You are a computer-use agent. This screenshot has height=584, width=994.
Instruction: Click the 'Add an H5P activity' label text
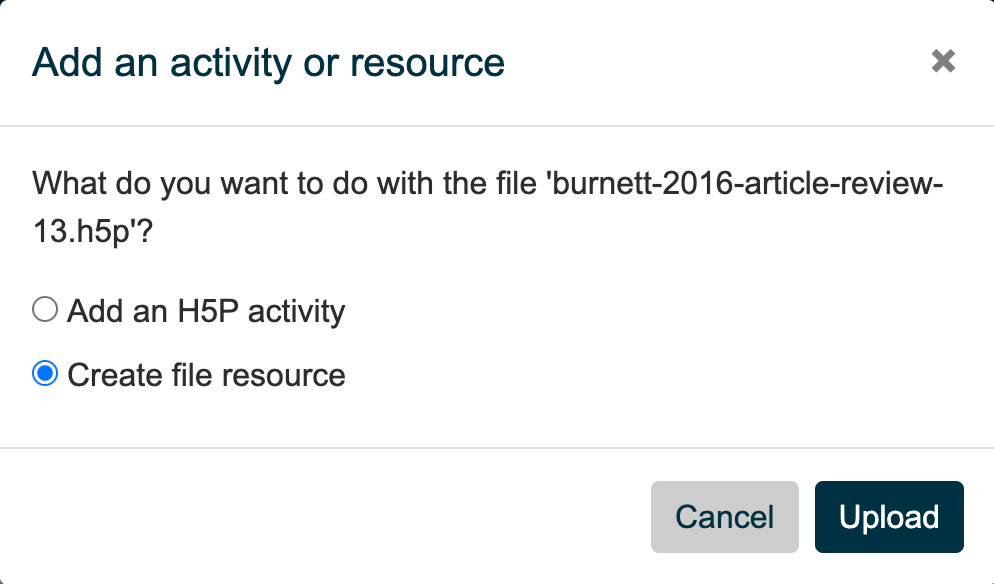(206, 311)
